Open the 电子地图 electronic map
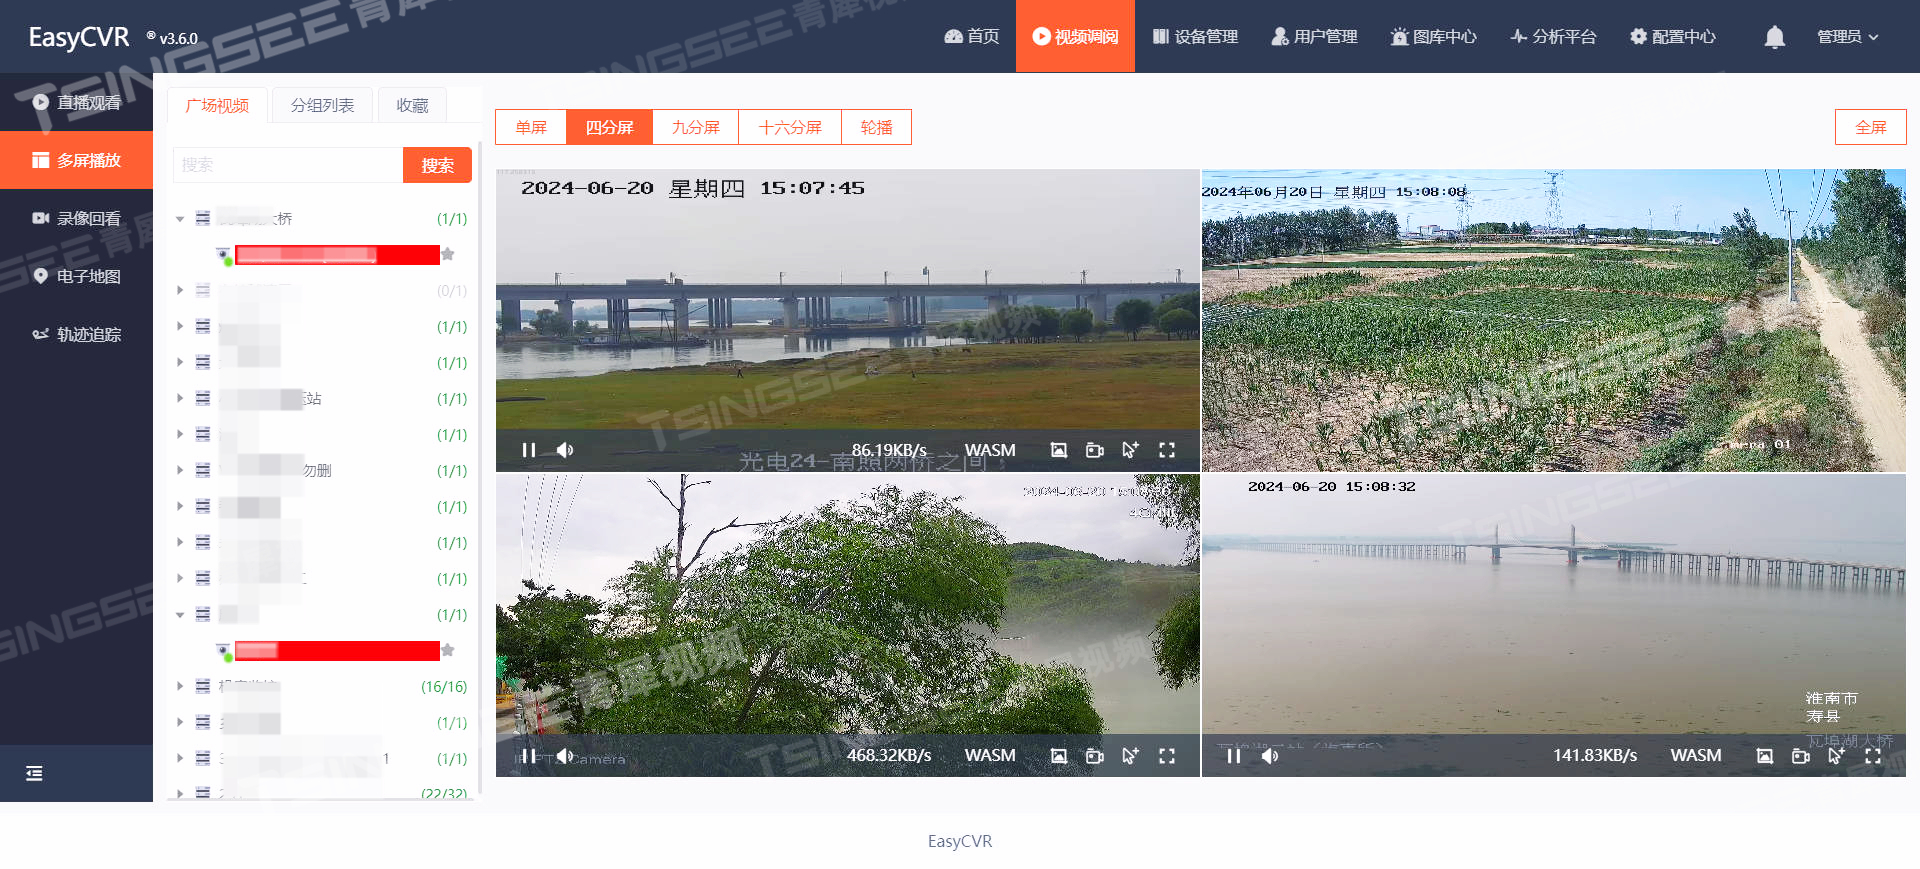This screenshot has width=1920, height=869. click(x=76, y=276)
